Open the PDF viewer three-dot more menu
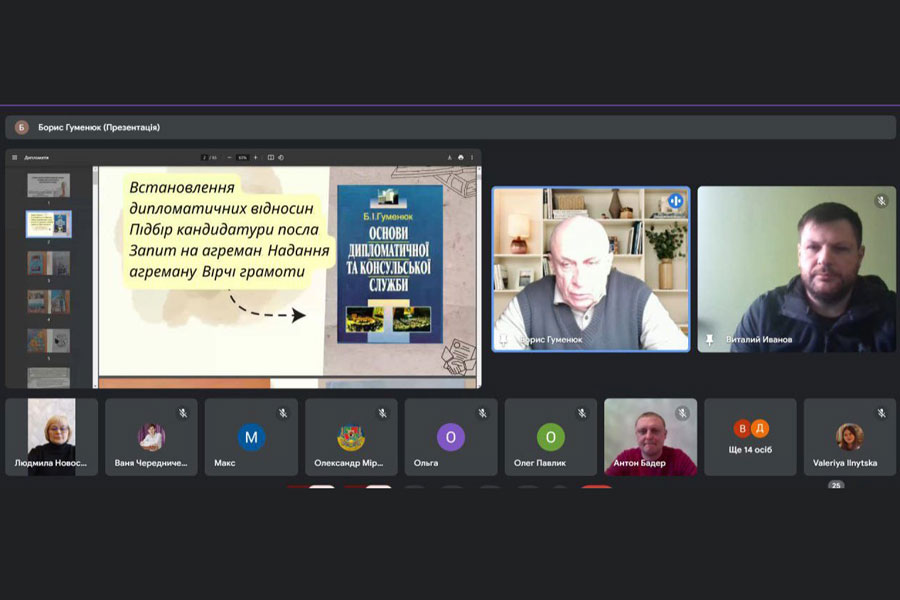The height and width of the screenshot is (600, 900). (x=472, y=157)
